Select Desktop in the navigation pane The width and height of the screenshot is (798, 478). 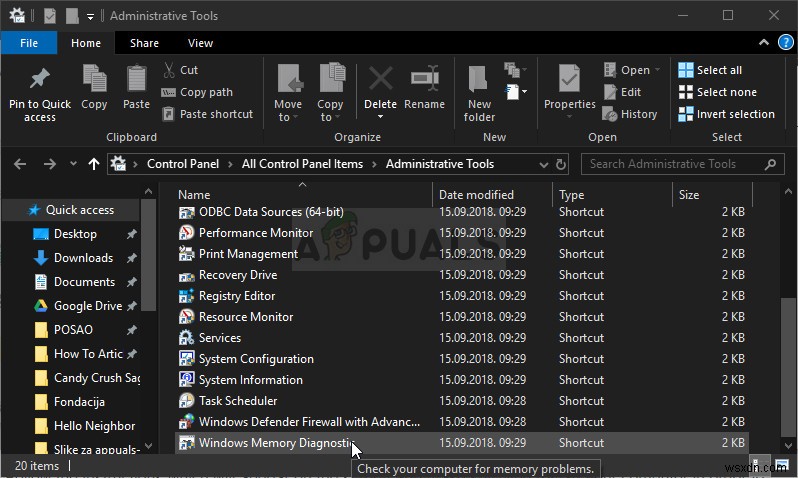(75, 234)
